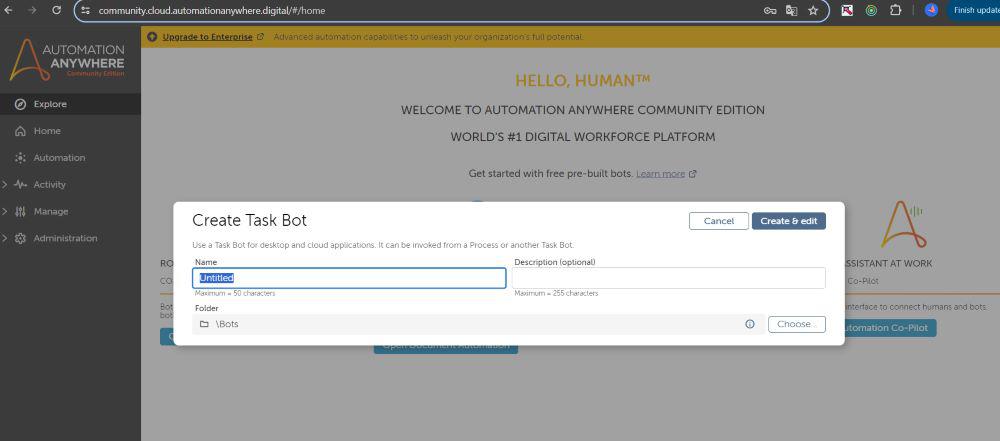Screen dimensions: 1000x441
Task: Reload the page with refresh icon
Action: tap(56, 10)
